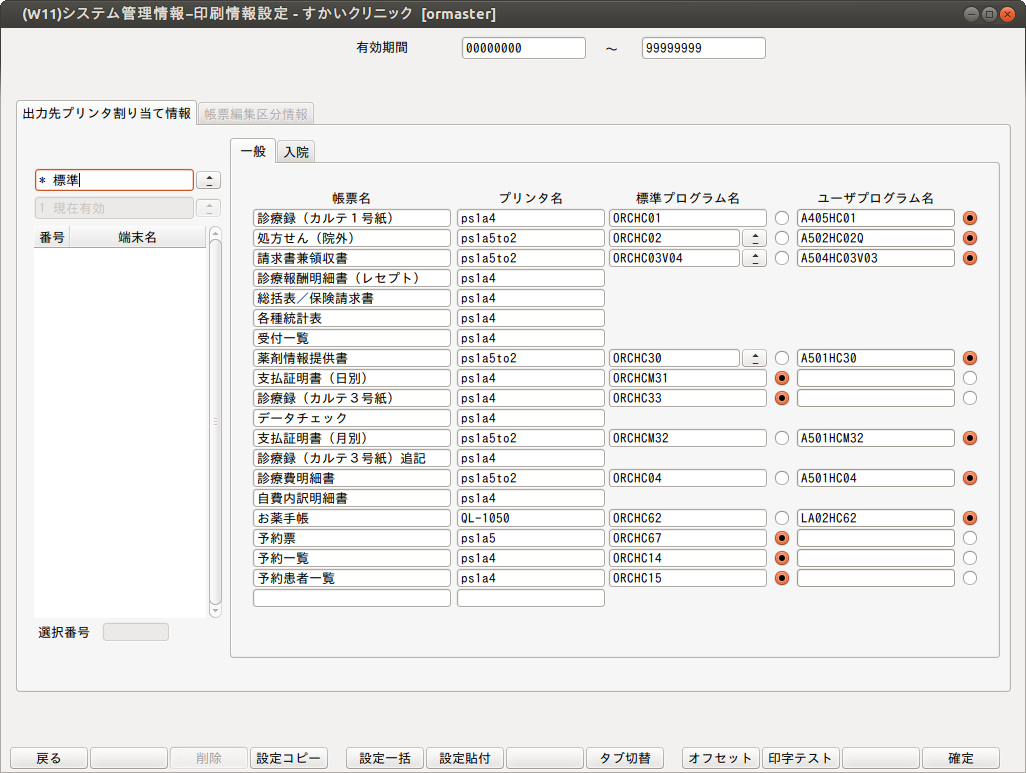Select user program radio for 処方せん（院外）
This screenshot has height=773, width=1026.
(970, 238)
